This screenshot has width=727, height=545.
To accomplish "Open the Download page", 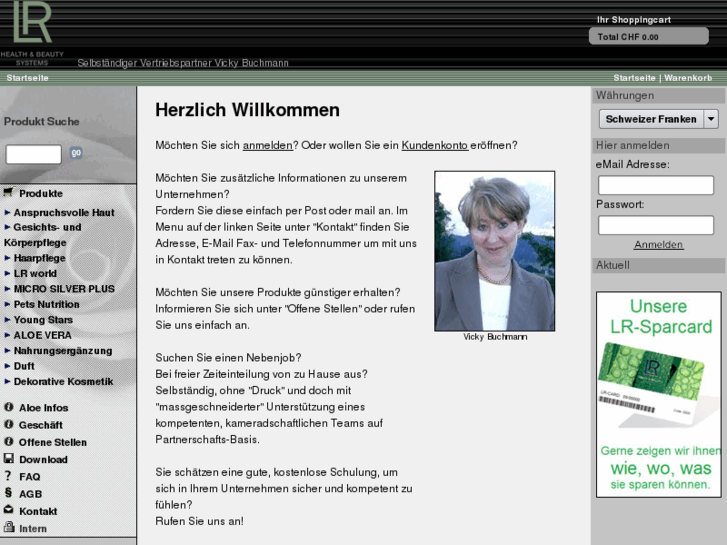I will (x=44, y=459).
